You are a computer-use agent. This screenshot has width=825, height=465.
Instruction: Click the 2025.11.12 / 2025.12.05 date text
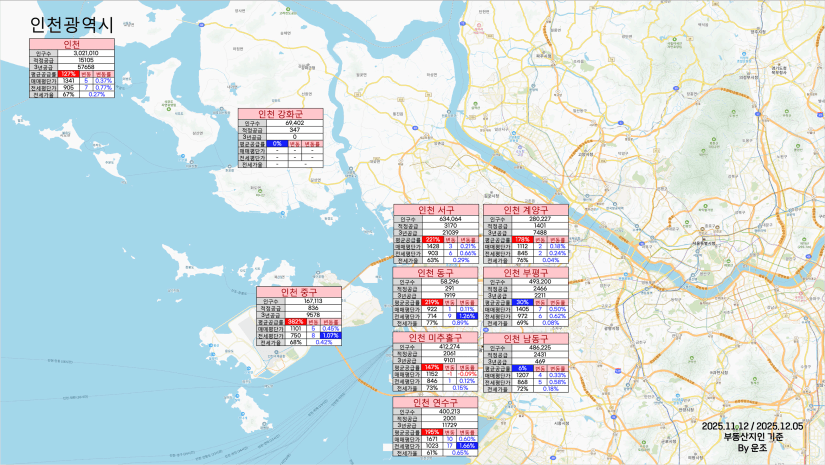tap(752, 426)
